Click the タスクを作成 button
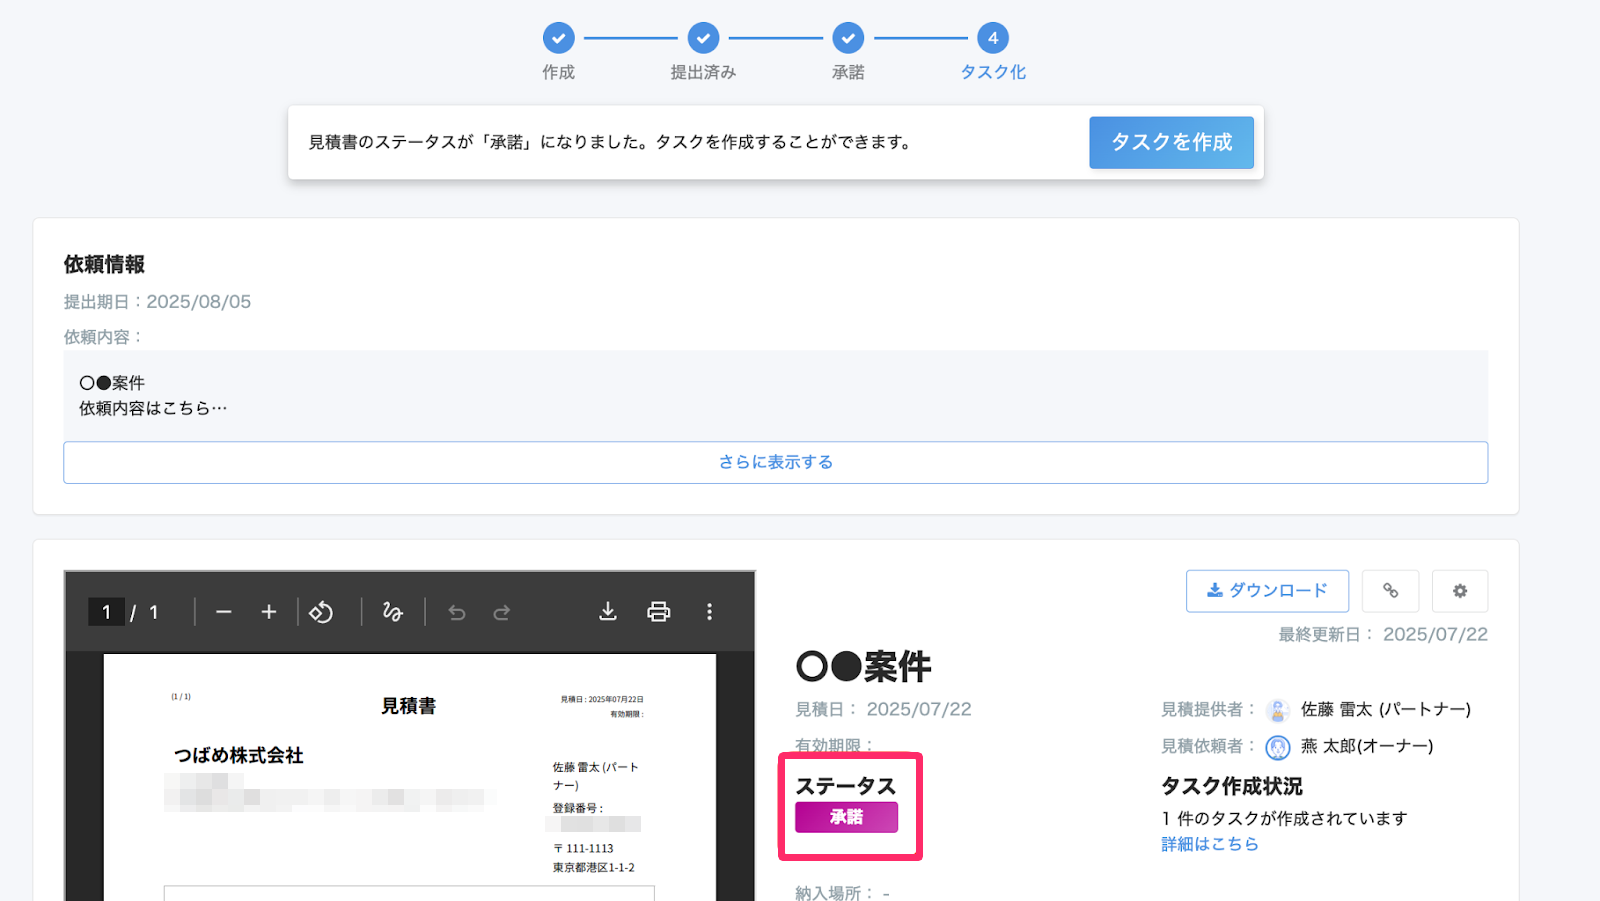1600x901 pixels. [x=1171, y=142]
